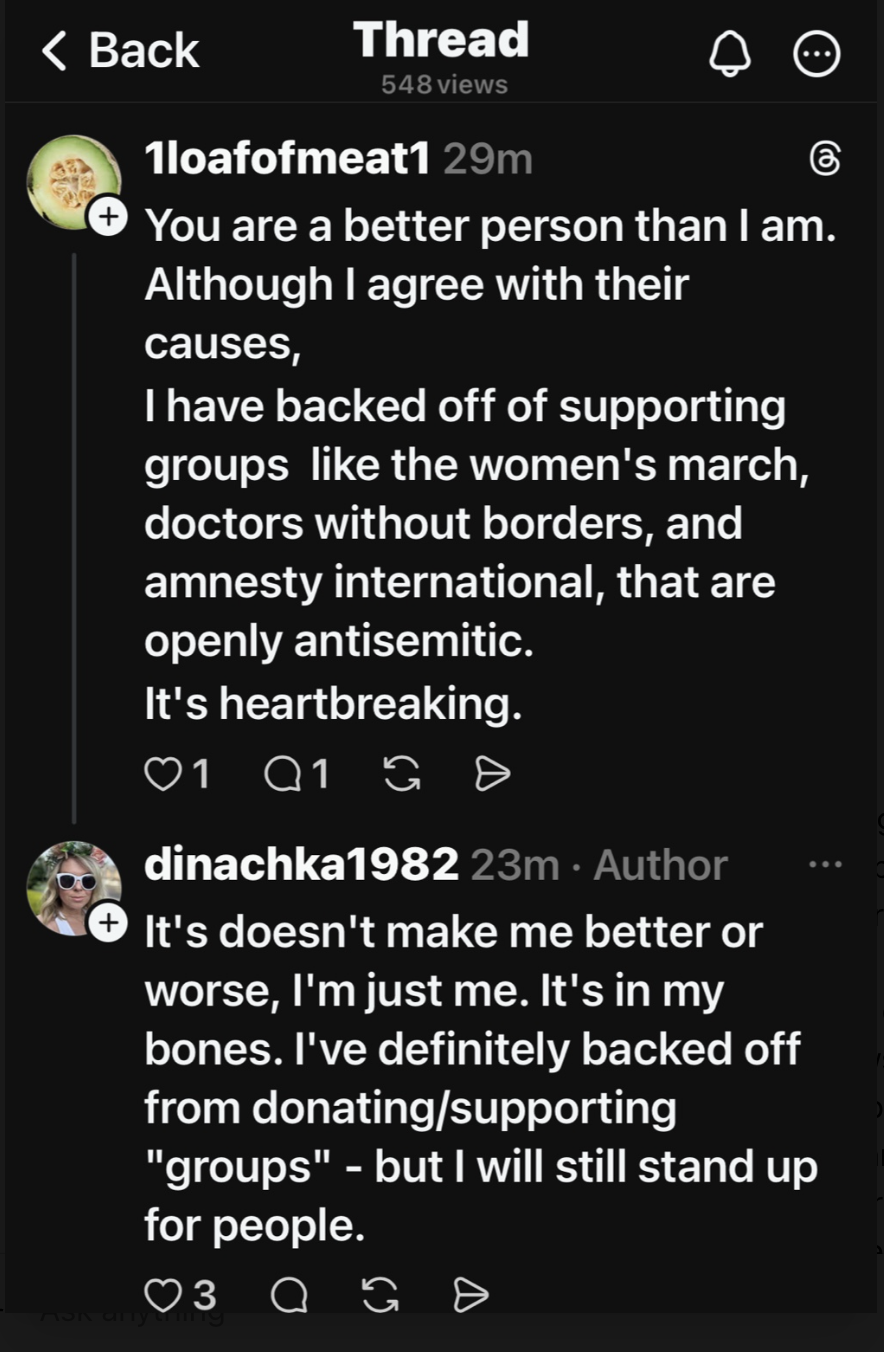Image resolution: width=884 pixels, height=1352 pixels.
Task: Tap the Back arrow button
Action: (118, 52)
